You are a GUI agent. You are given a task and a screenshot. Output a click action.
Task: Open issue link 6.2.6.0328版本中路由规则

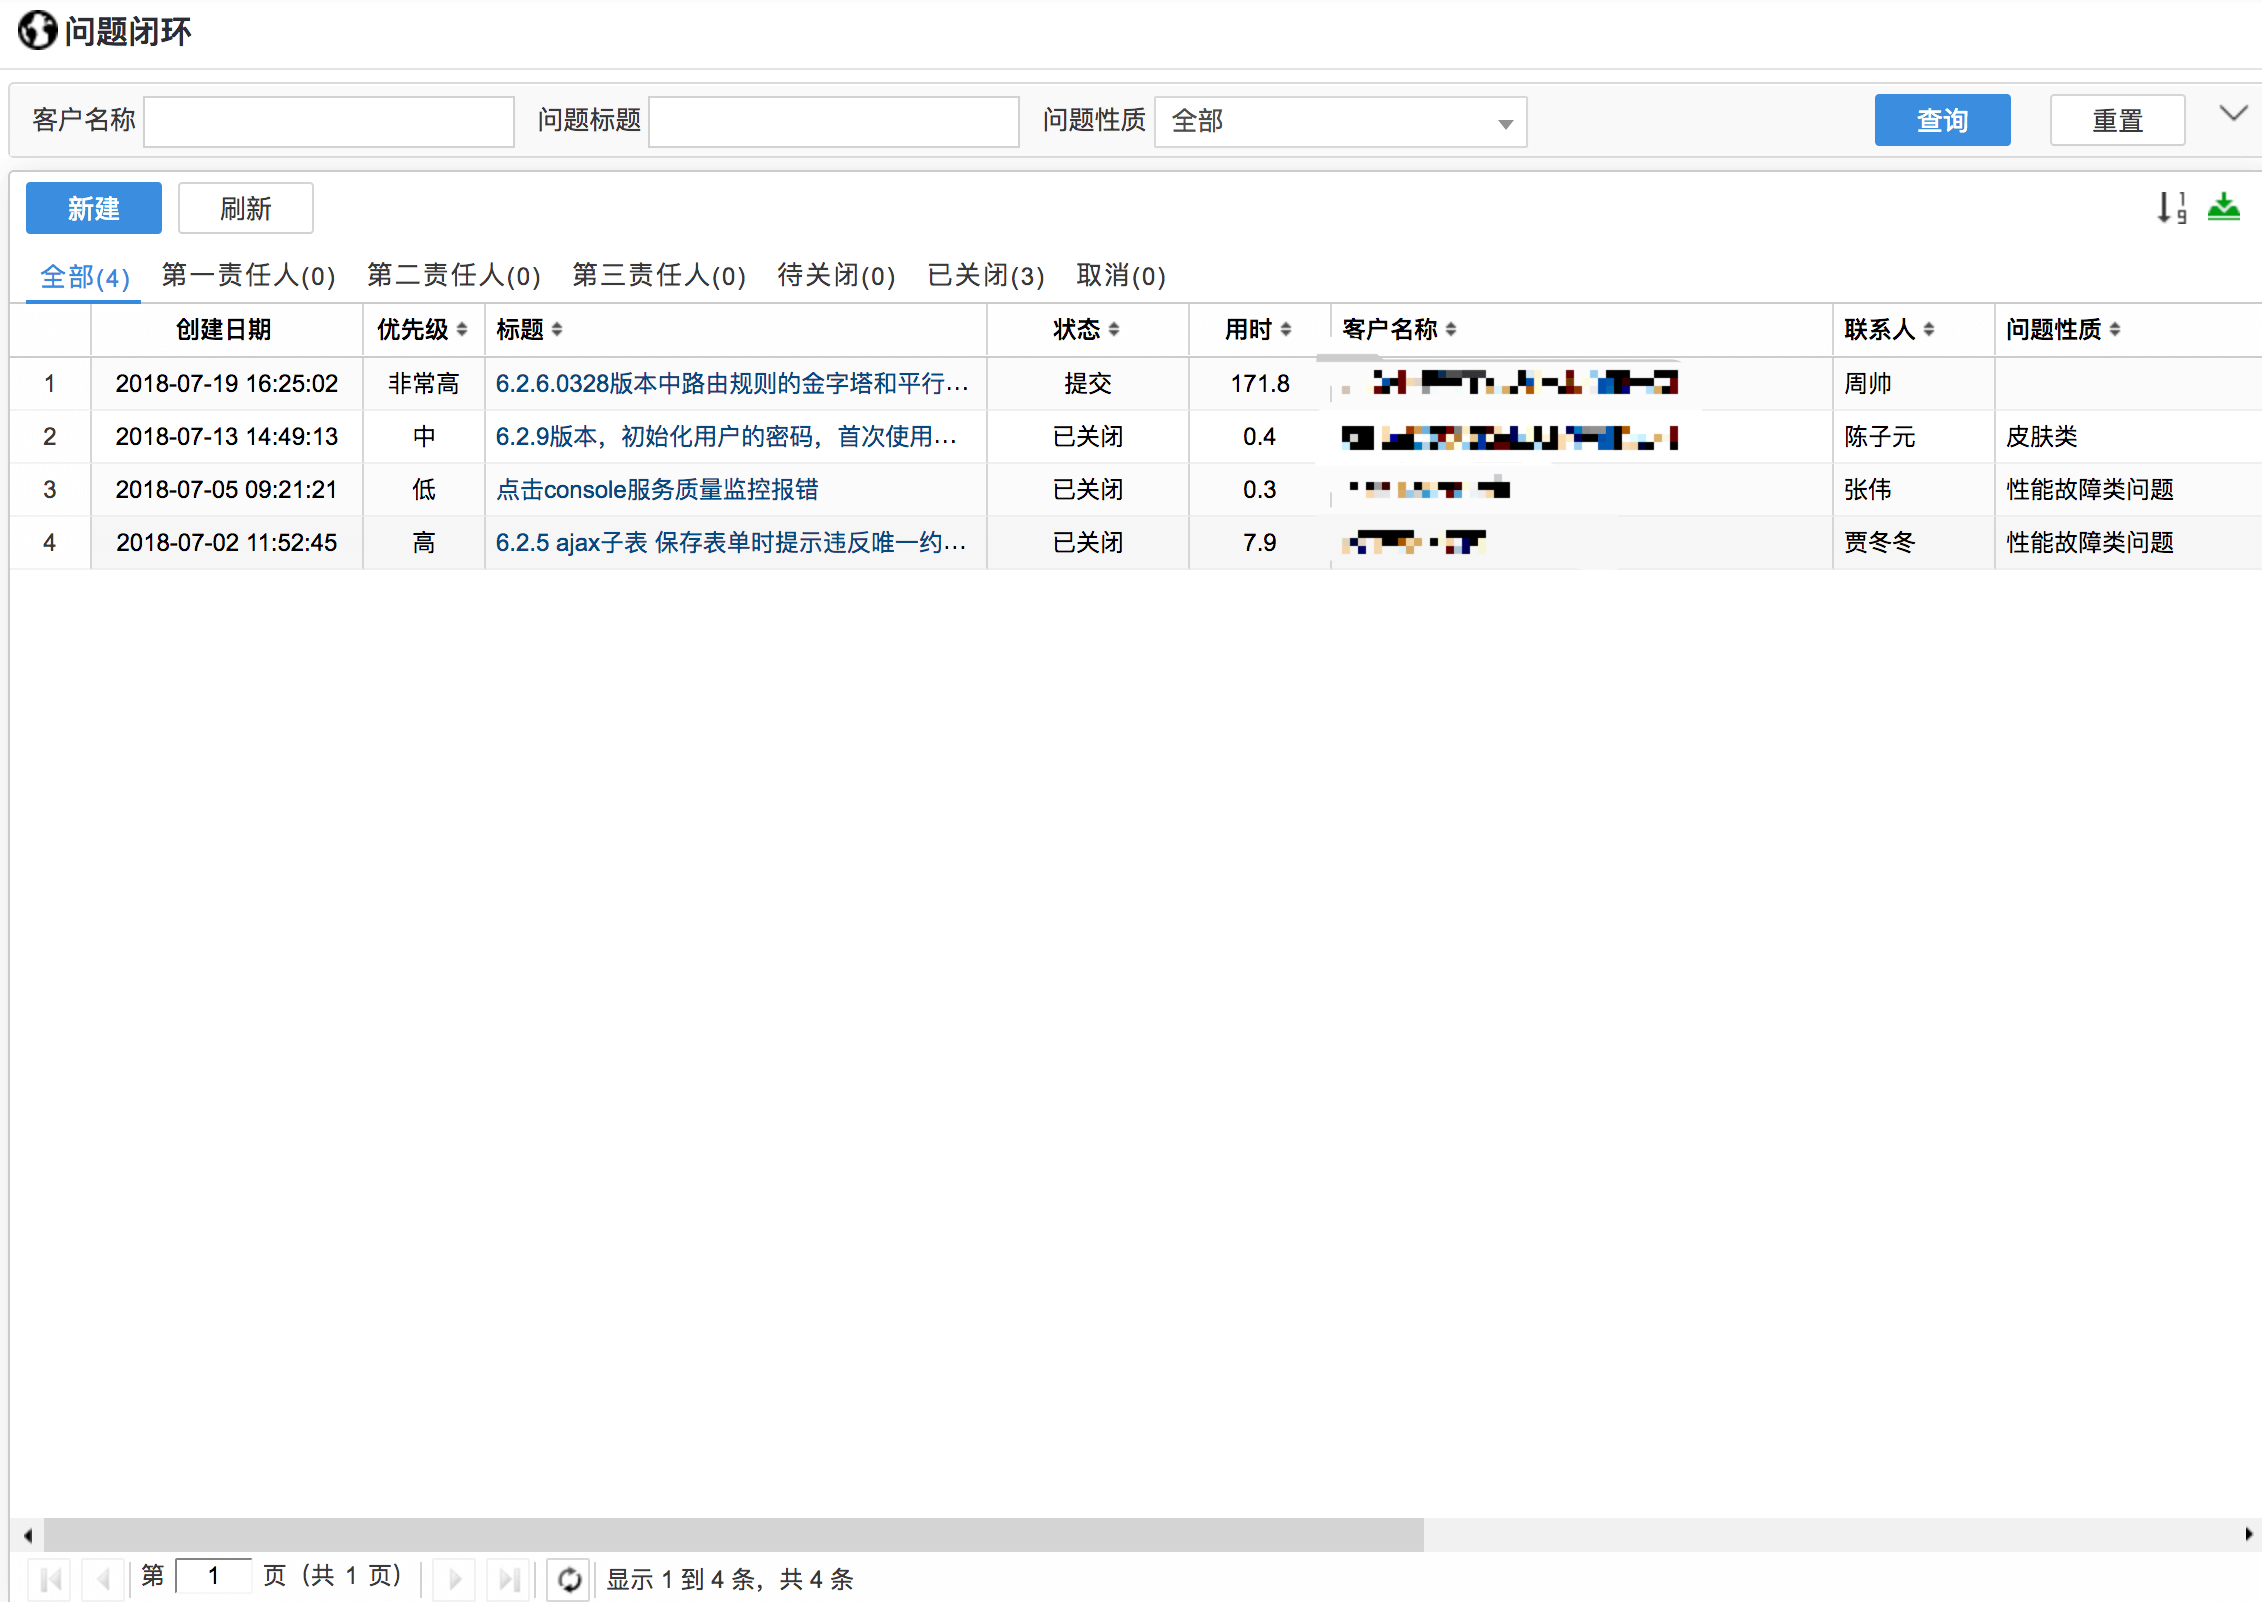[732, 383]
